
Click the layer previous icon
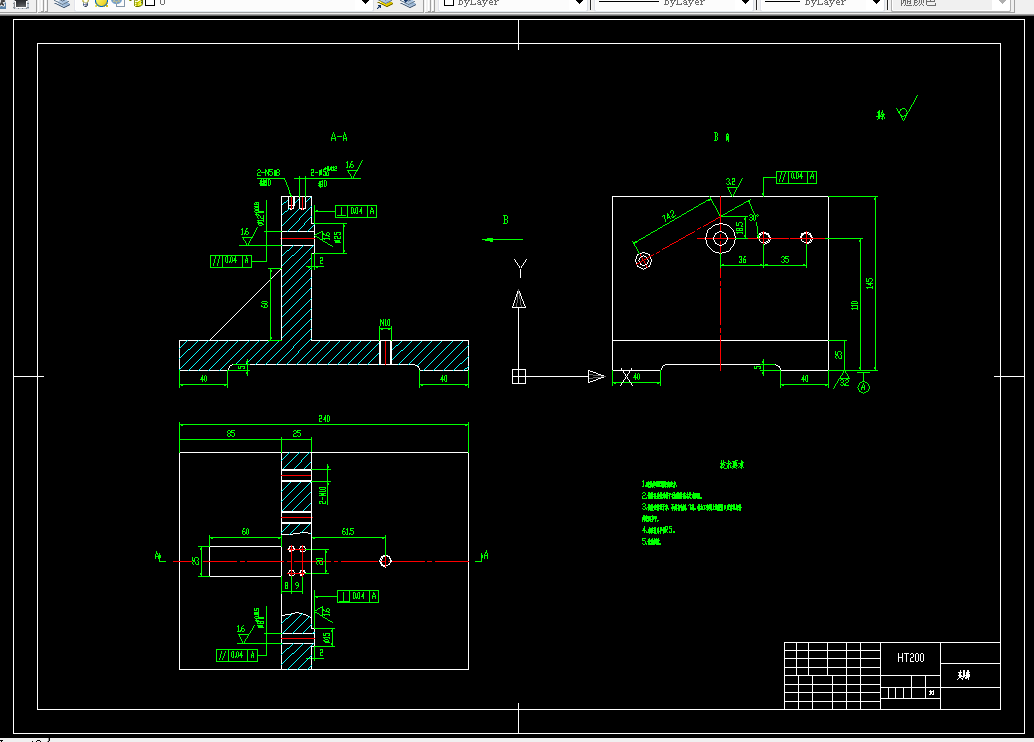[408, 3]
